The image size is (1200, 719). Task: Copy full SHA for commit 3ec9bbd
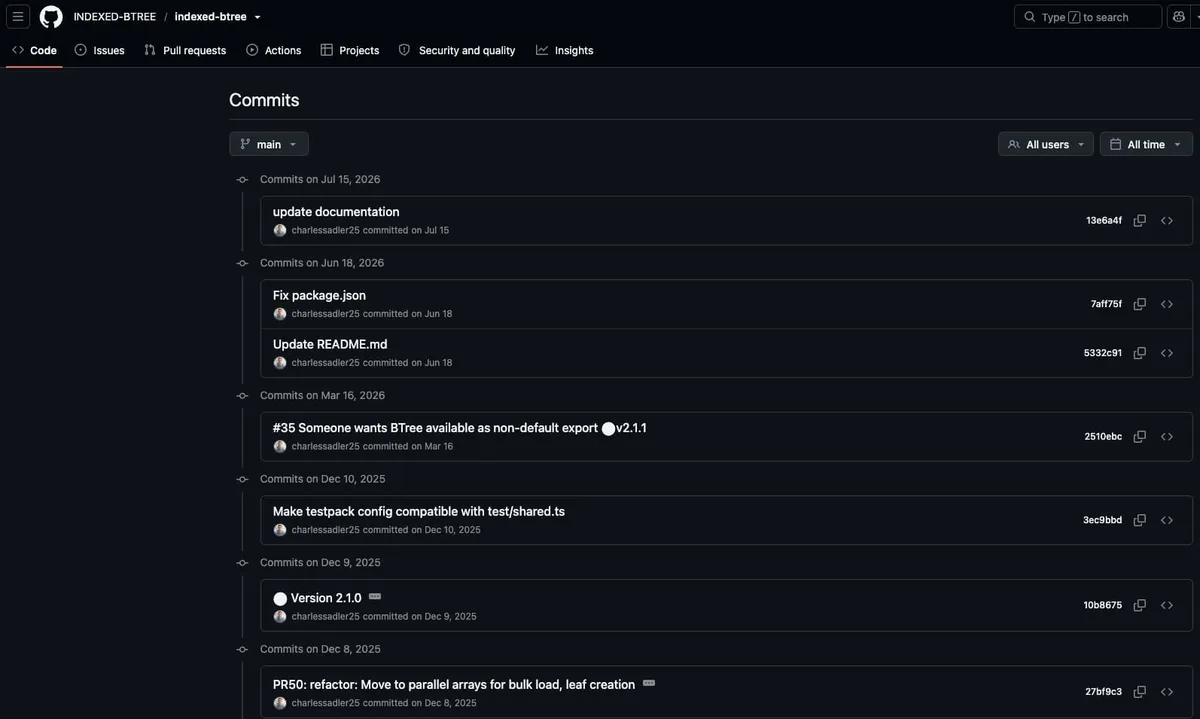click(1140, 520)
